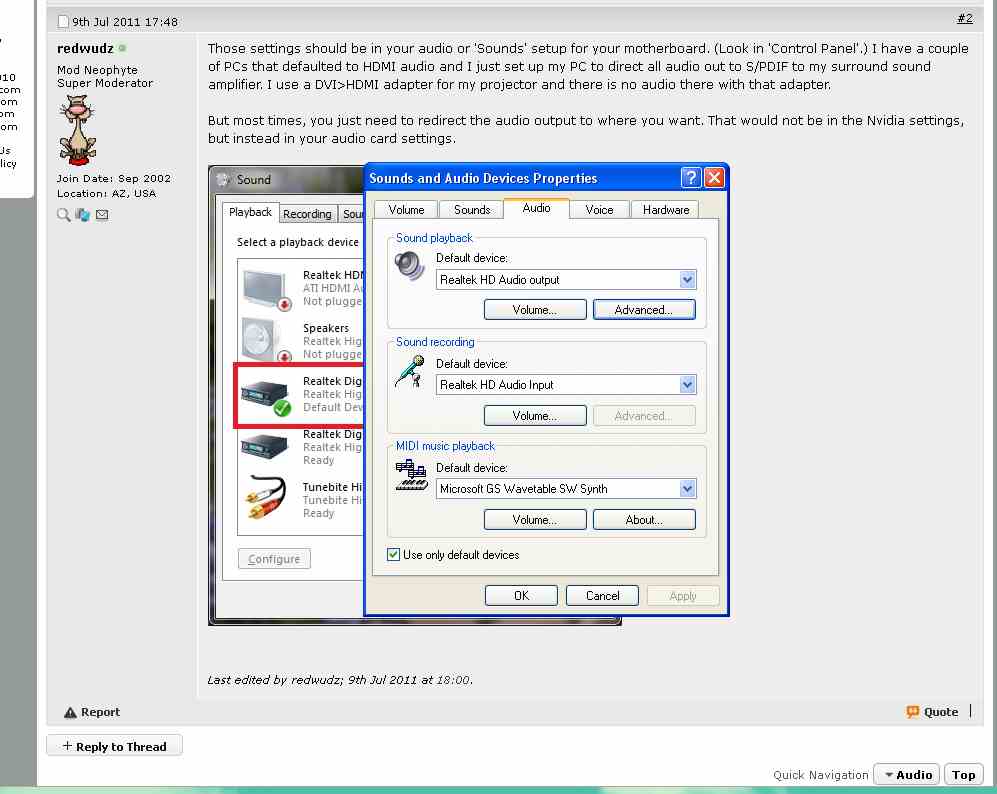Toggle 'Use only default devices' checkbox

[x=394, y=554]
